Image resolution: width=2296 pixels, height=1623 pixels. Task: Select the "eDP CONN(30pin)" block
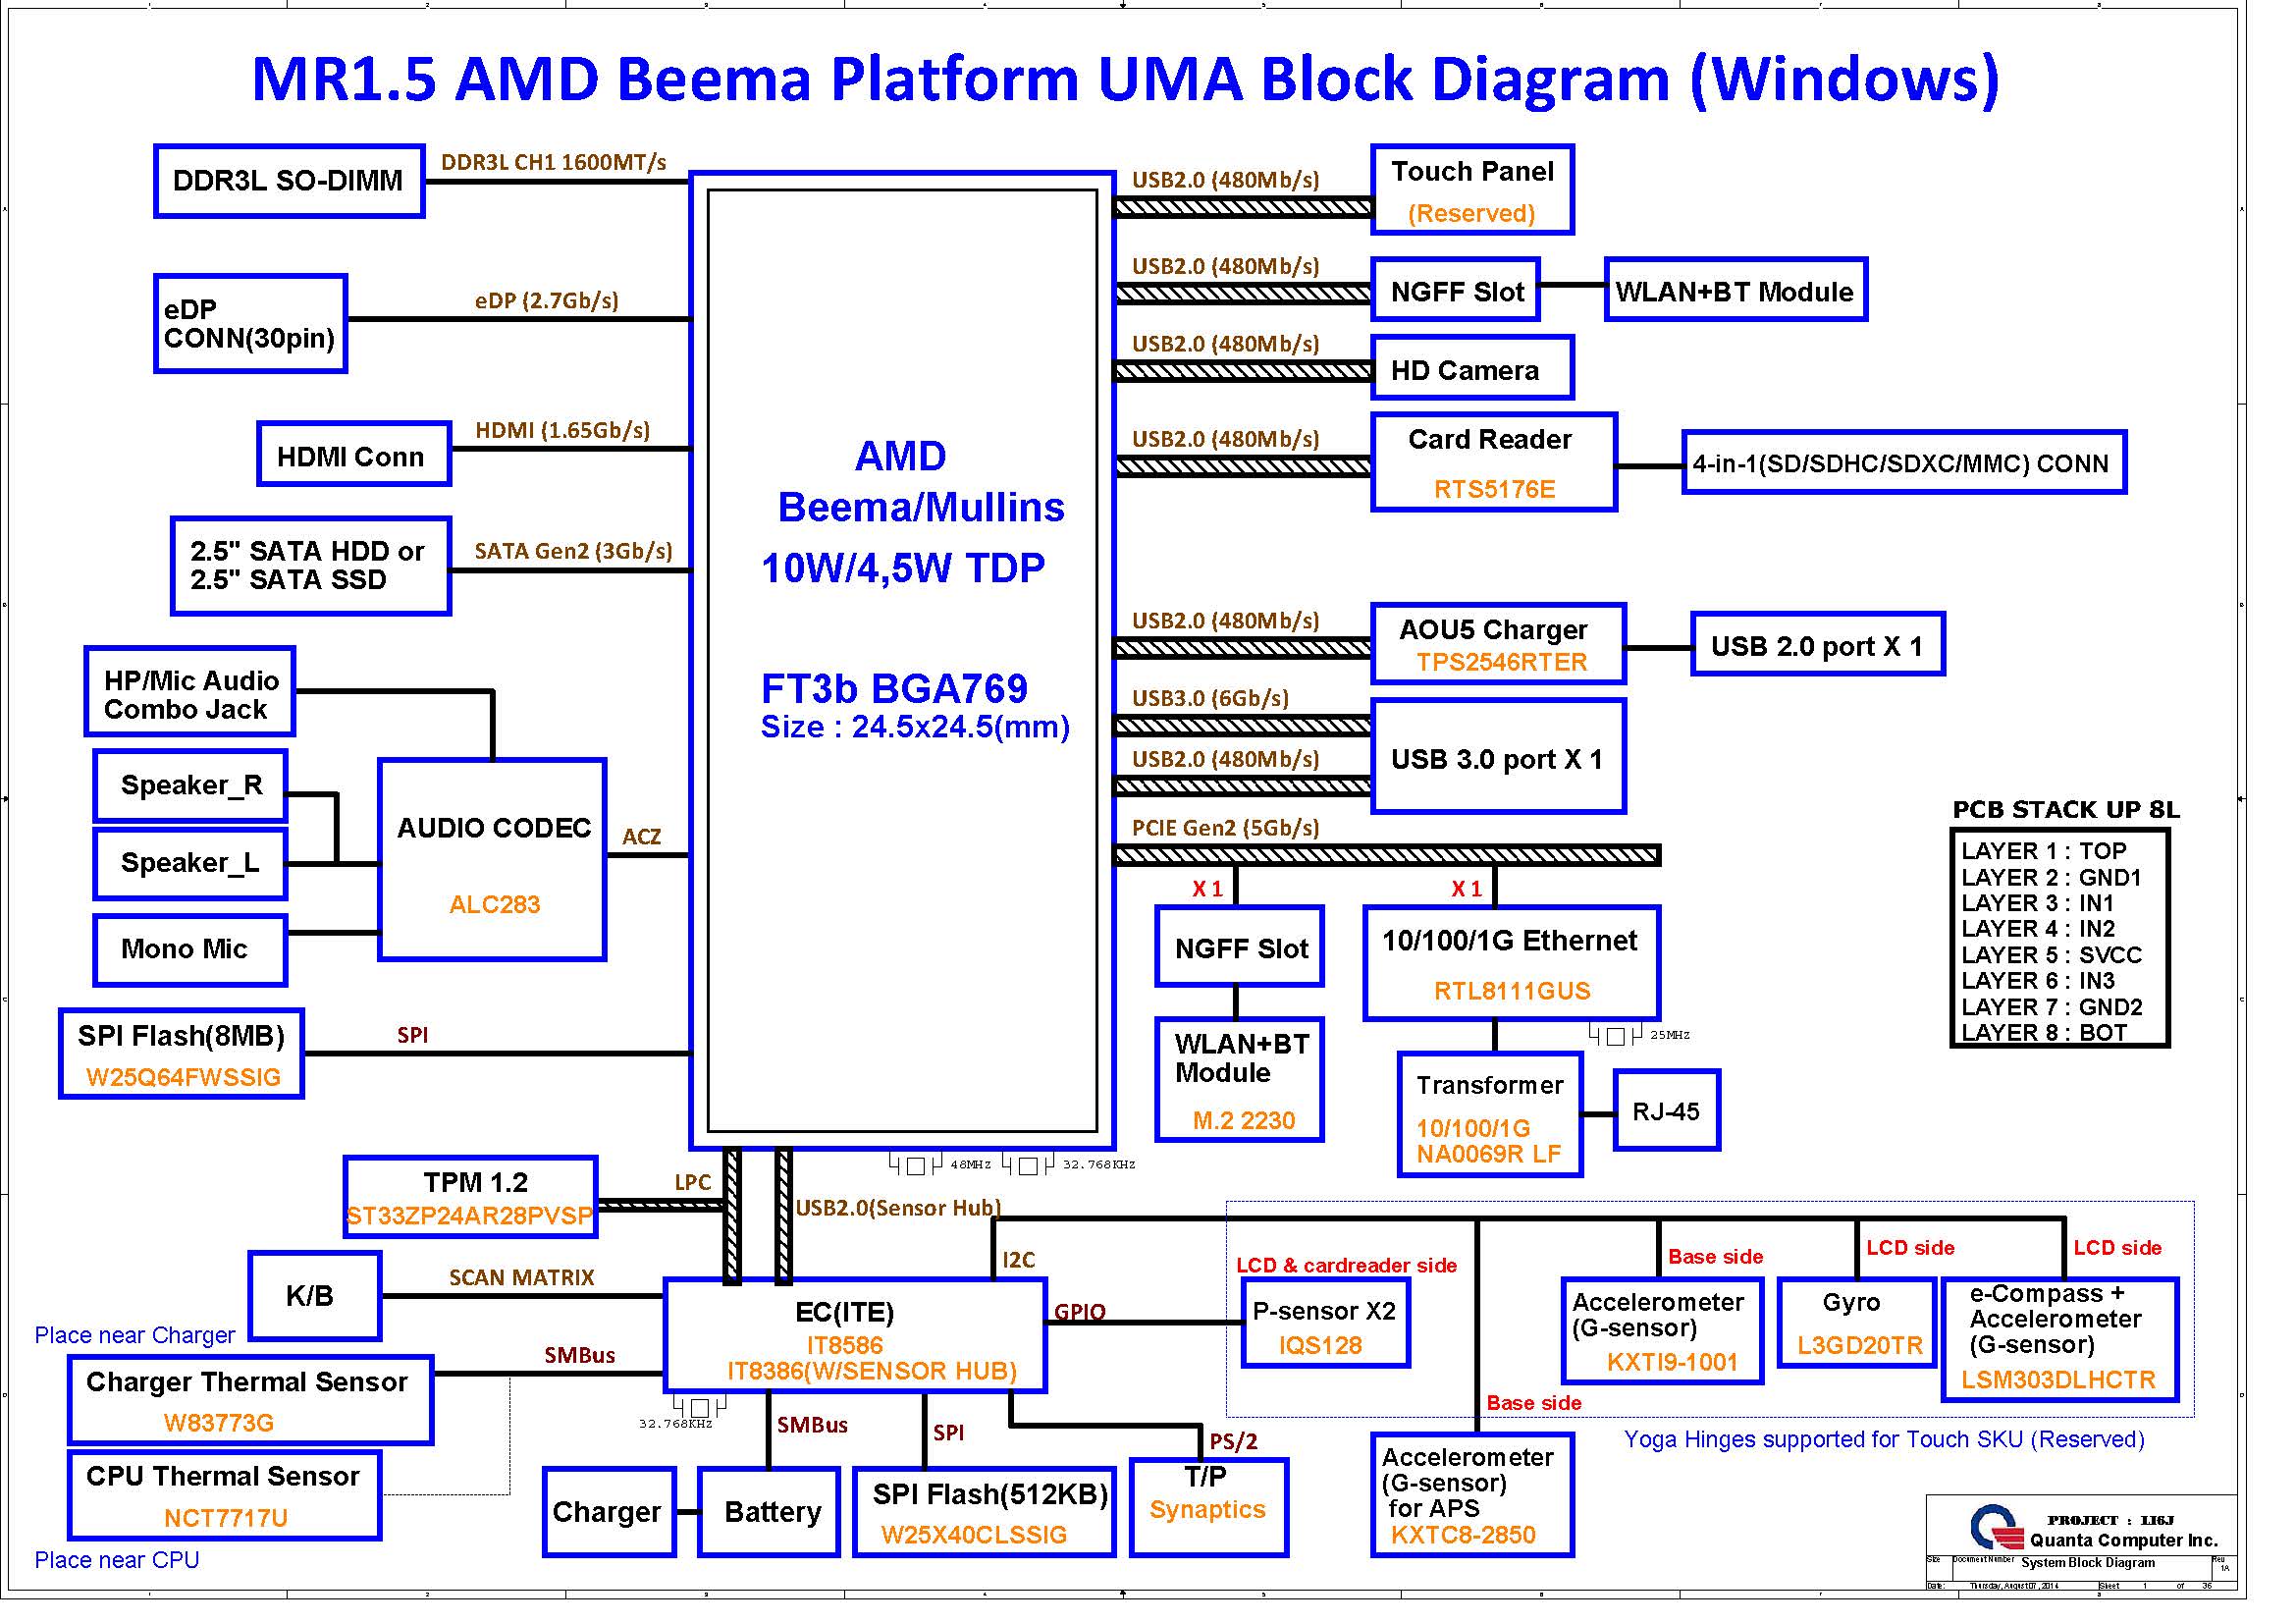(x=250, y=324)
